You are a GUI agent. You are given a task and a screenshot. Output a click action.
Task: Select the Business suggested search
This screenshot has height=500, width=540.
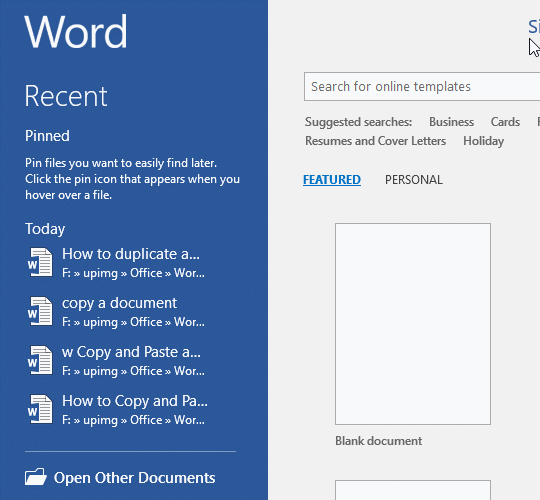pos(451,122)
